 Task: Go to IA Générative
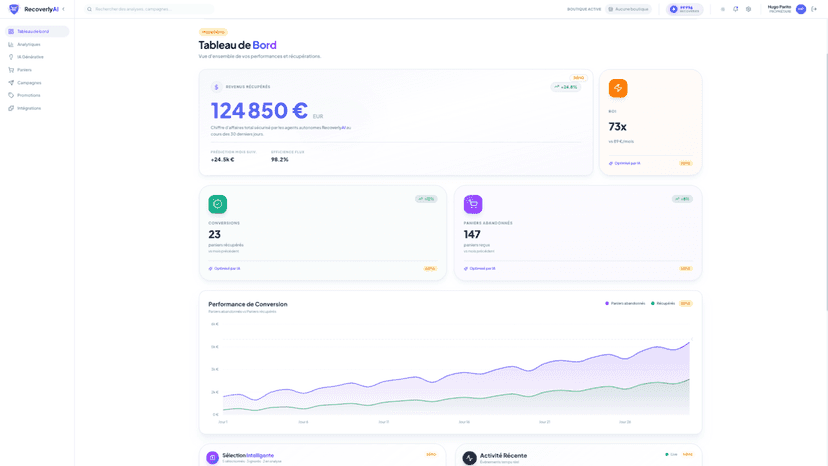[x=37, y=57]
